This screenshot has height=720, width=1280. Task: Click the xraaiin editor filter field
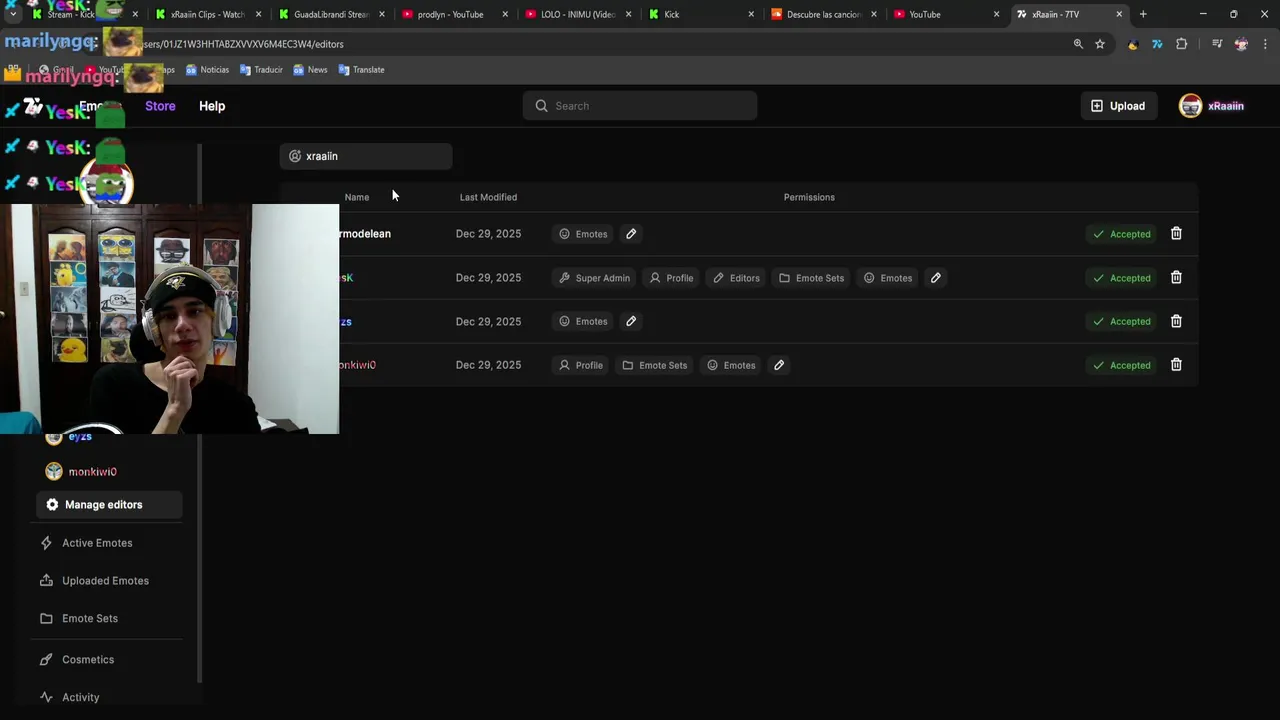366,156
